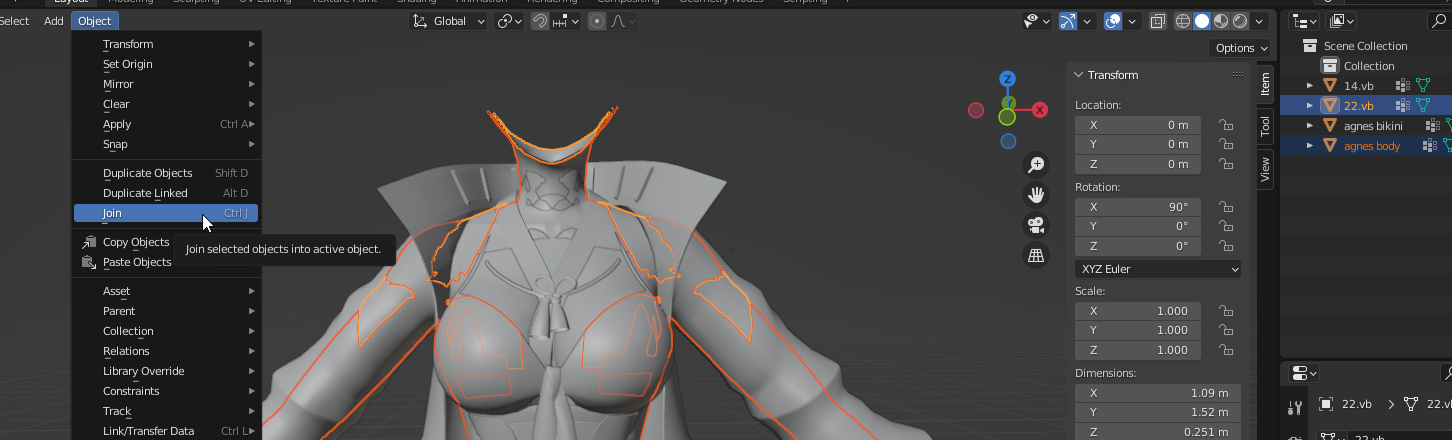The width and height of the screenshot is (1452, 440).
Task: Click Duplicate Objects in Object menu
Action: point(166,173)
